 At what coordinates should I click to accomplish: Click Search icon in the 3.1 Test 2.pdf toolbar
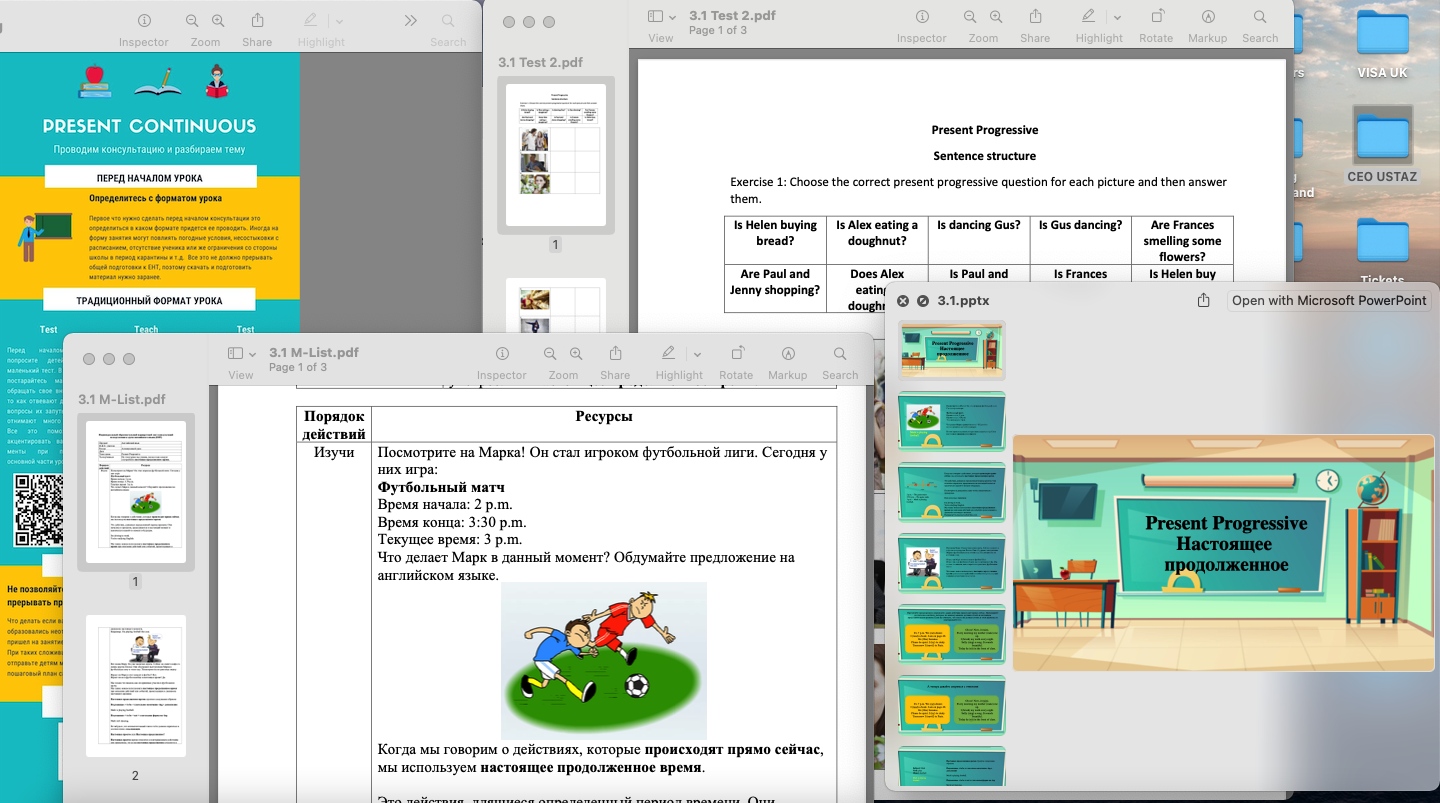[1260, 18]
